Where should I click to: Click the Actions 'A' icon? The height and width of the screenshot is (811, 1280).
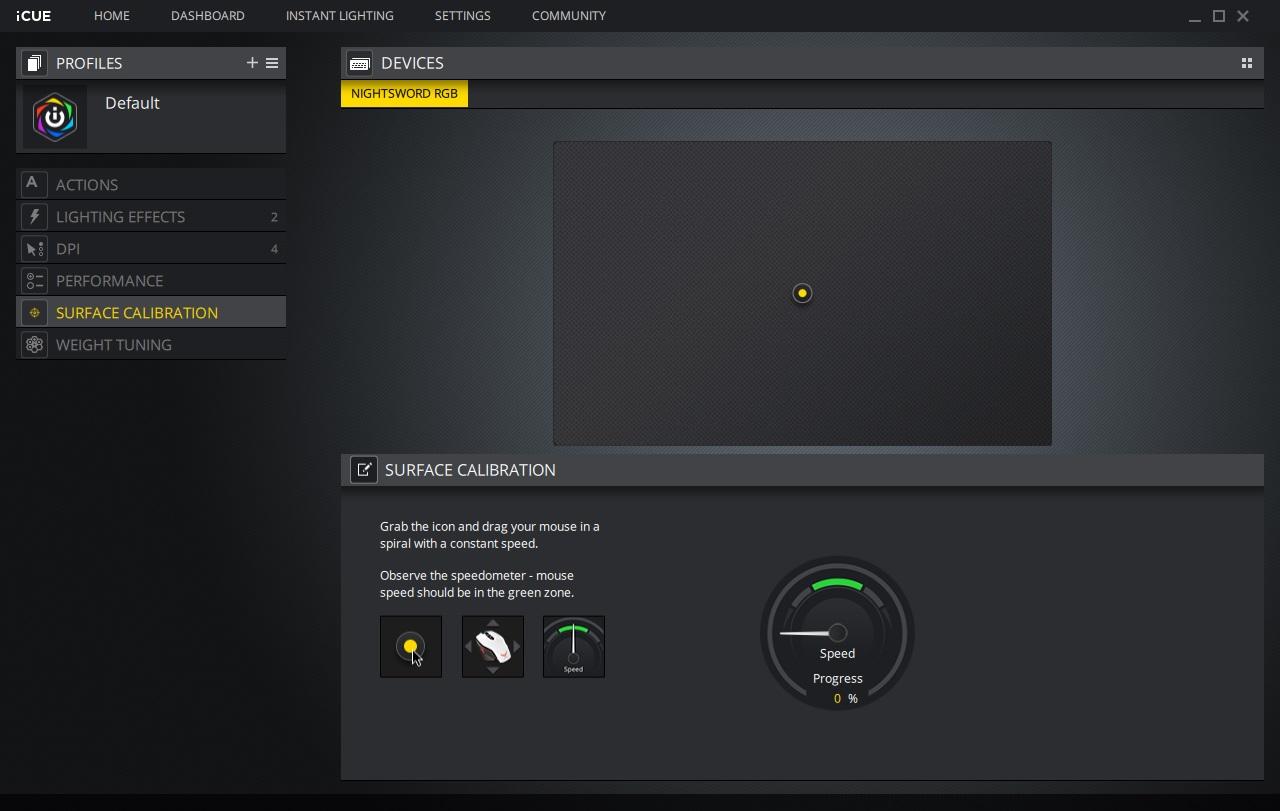pos(34,184)
